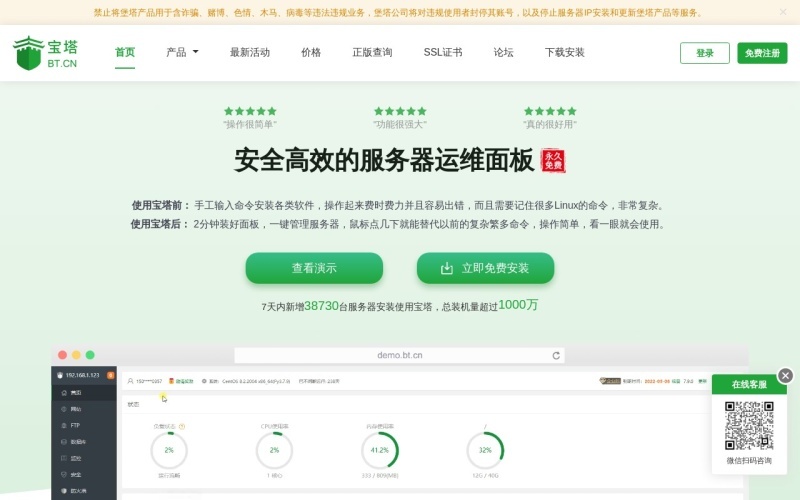The width and height of the screenshot is (800, 500).
Task: Open the 最新活动 menu item
Action: [x=250, y=52]
